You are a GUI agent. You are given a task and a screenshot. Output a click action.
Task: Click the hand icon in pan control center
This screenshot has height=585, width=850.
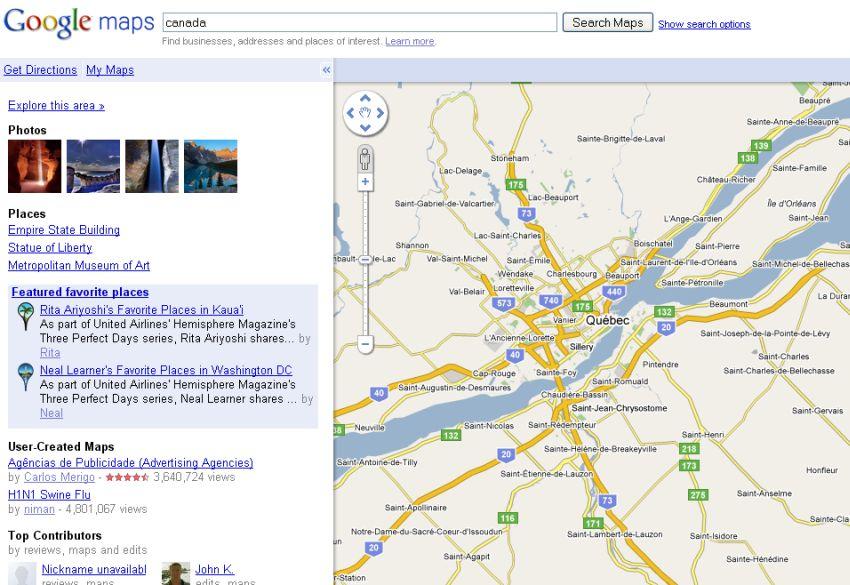point(365,113)
